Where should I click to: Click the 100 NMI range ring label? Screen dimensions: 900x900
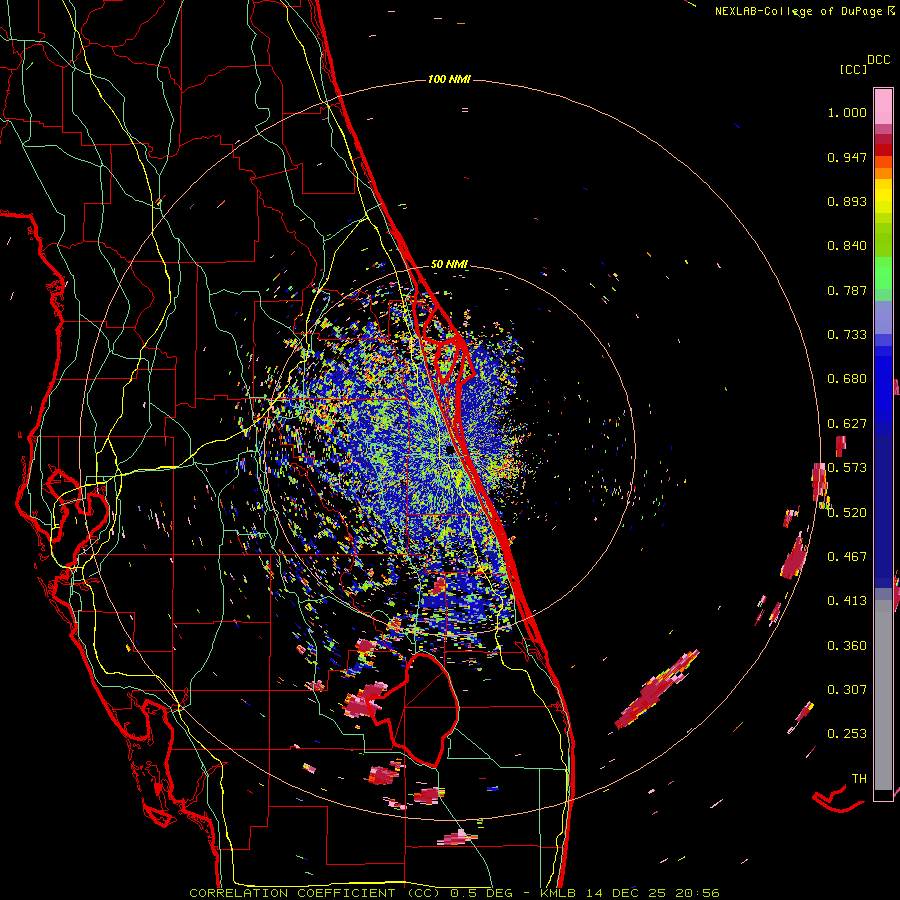[449, 79]
